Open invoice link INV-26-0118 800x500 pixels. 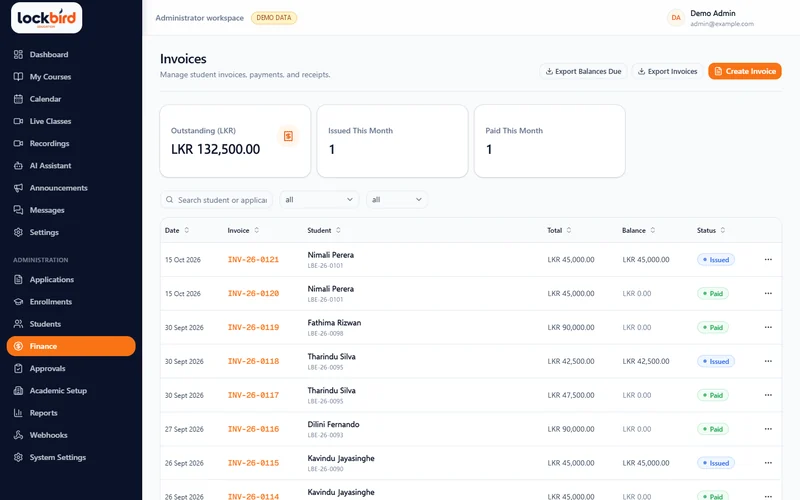(x=253, y=361)
